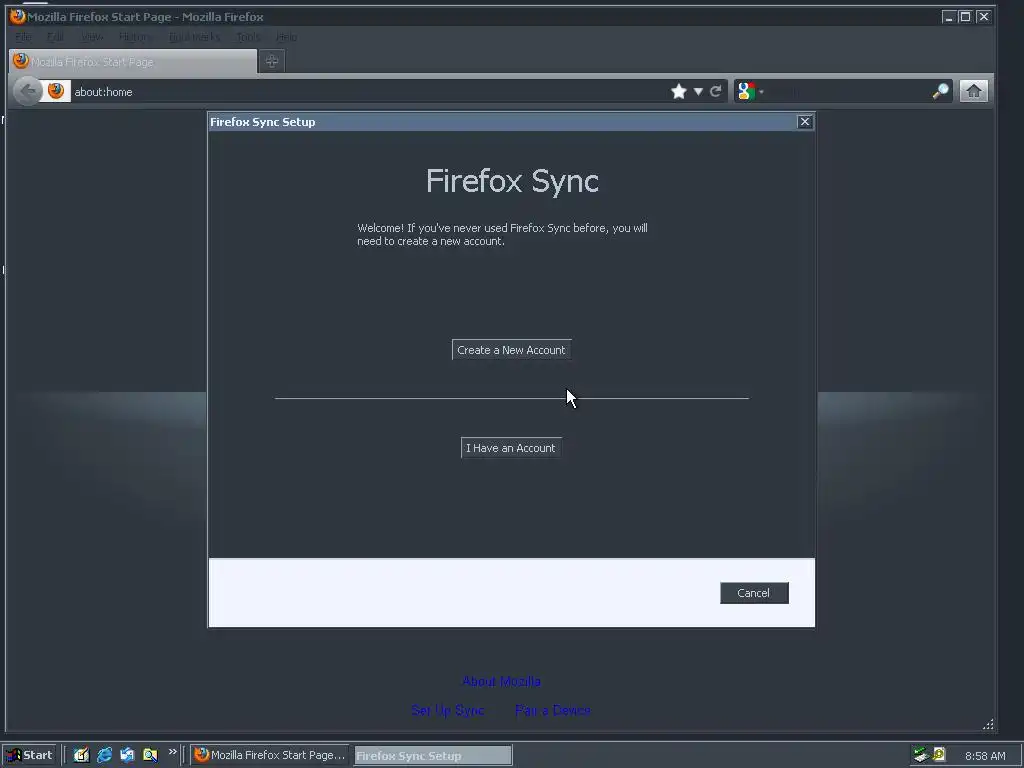Switch to the Mozilla Firefox Start Page taskbar button
1024x768 pixels.
point(270,755)
